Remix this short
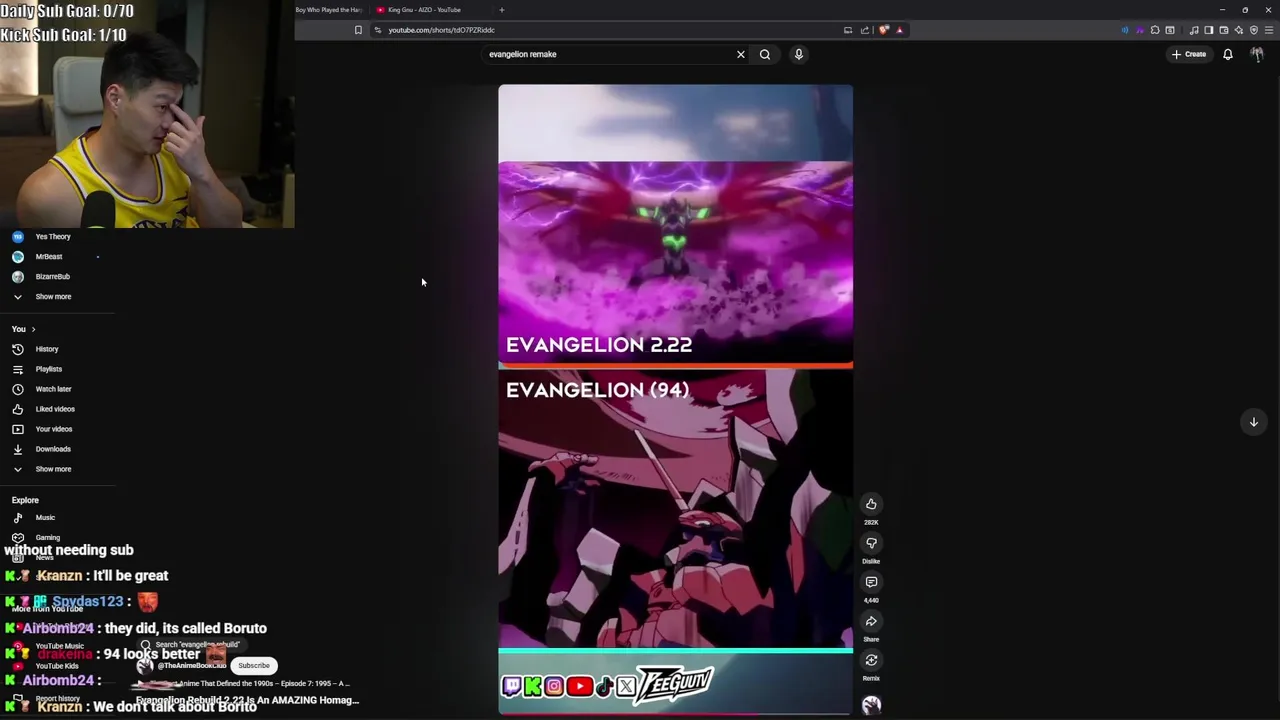 tap(871, 660)
